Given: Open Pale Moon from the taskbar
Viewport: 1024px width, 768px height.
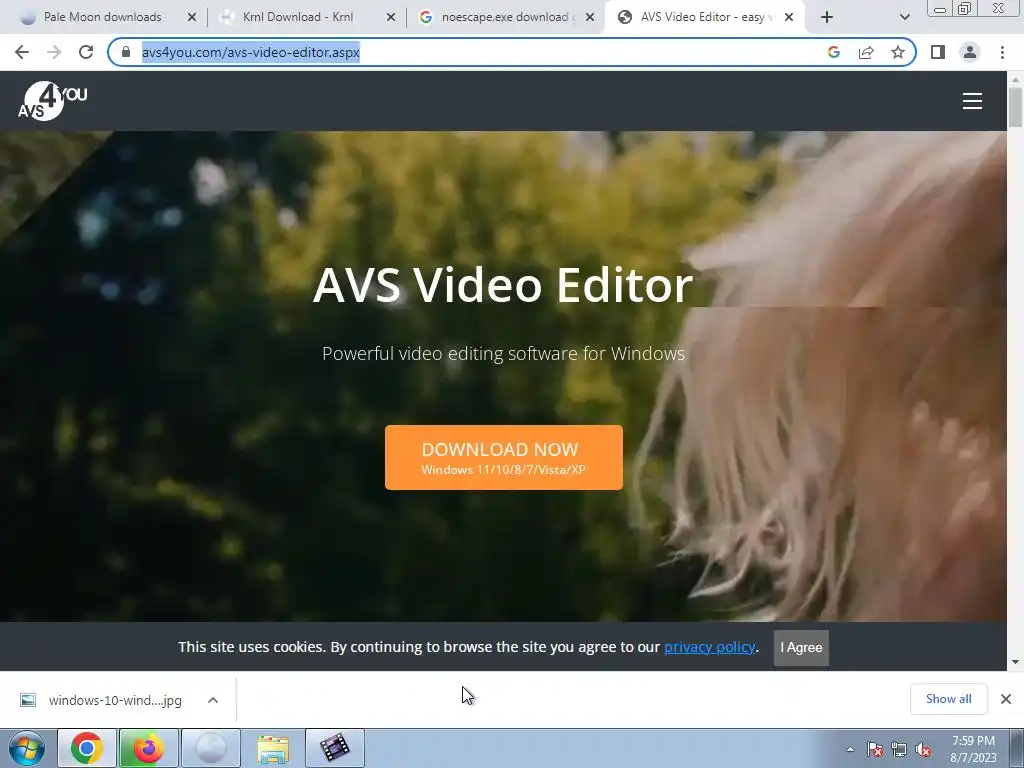Looking at the screenshot, I should point(210,748).
